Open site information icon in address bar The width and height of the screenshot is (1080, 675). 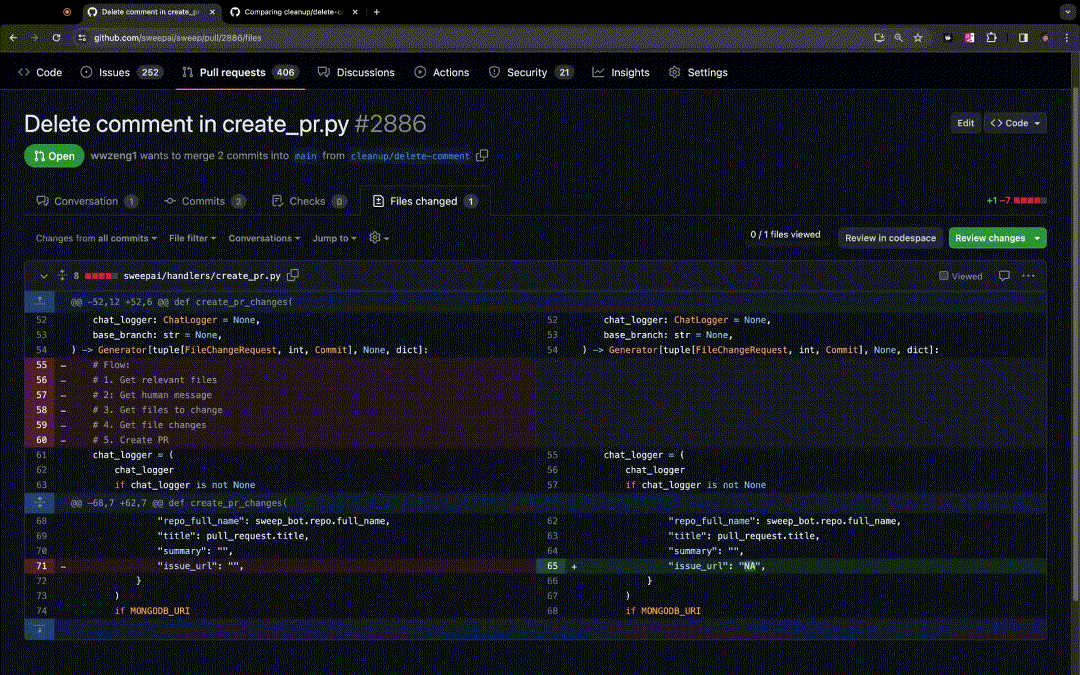[x=82, y=38]
